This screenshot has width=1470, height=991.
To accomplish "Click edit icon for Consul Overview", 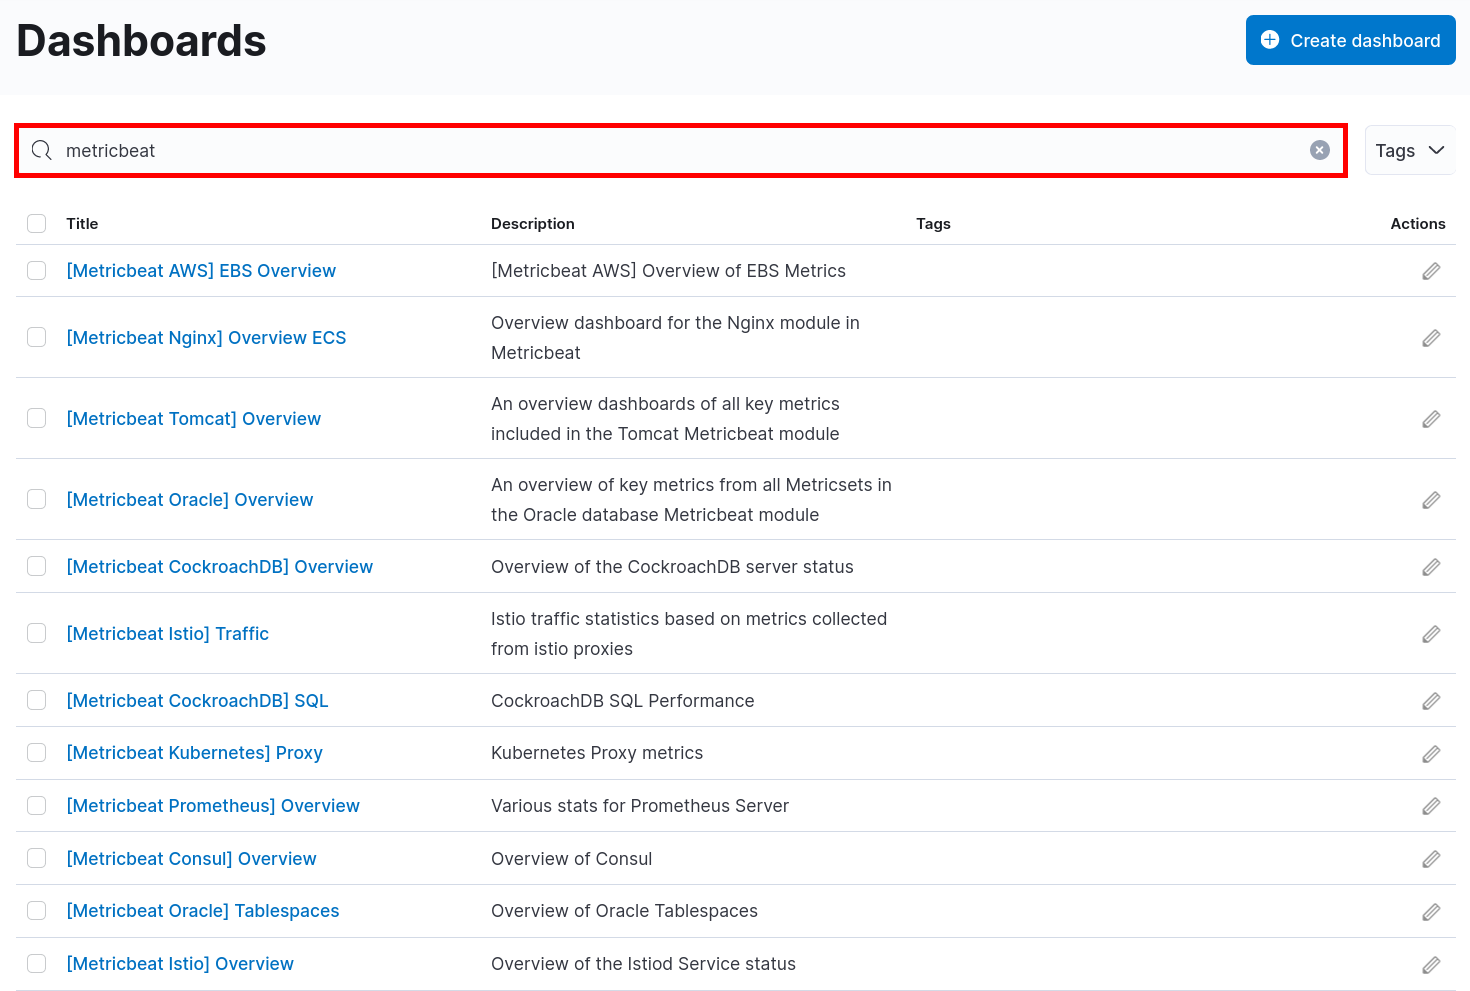I will tap(1431, 859).
